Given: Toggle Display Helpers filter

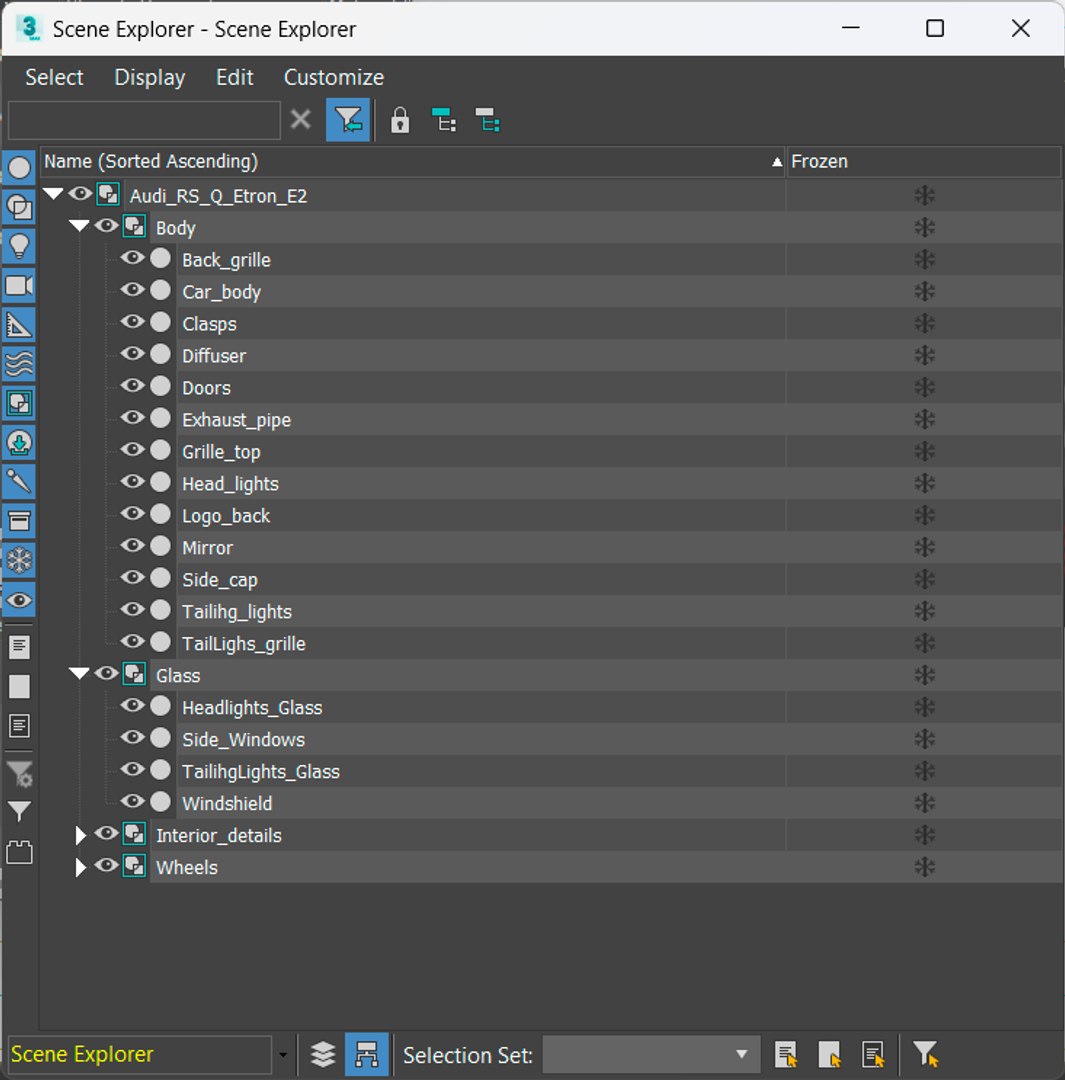Looking at the screenshot, I should pyautogui.click(x=19, y=324).
